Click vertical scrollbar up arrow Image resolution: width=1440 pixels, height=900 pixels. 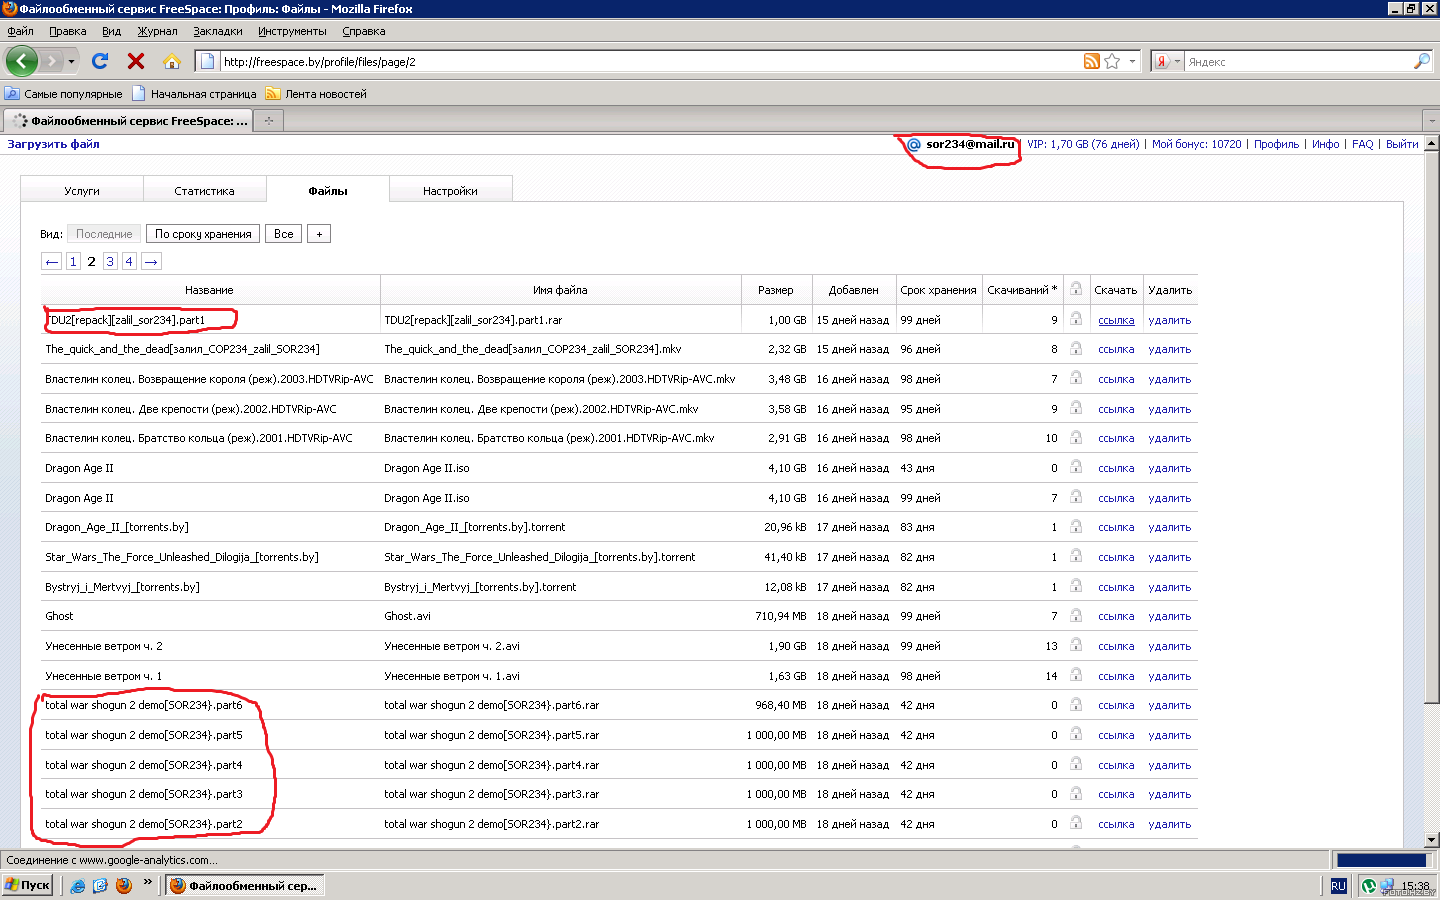(1431, 143)
